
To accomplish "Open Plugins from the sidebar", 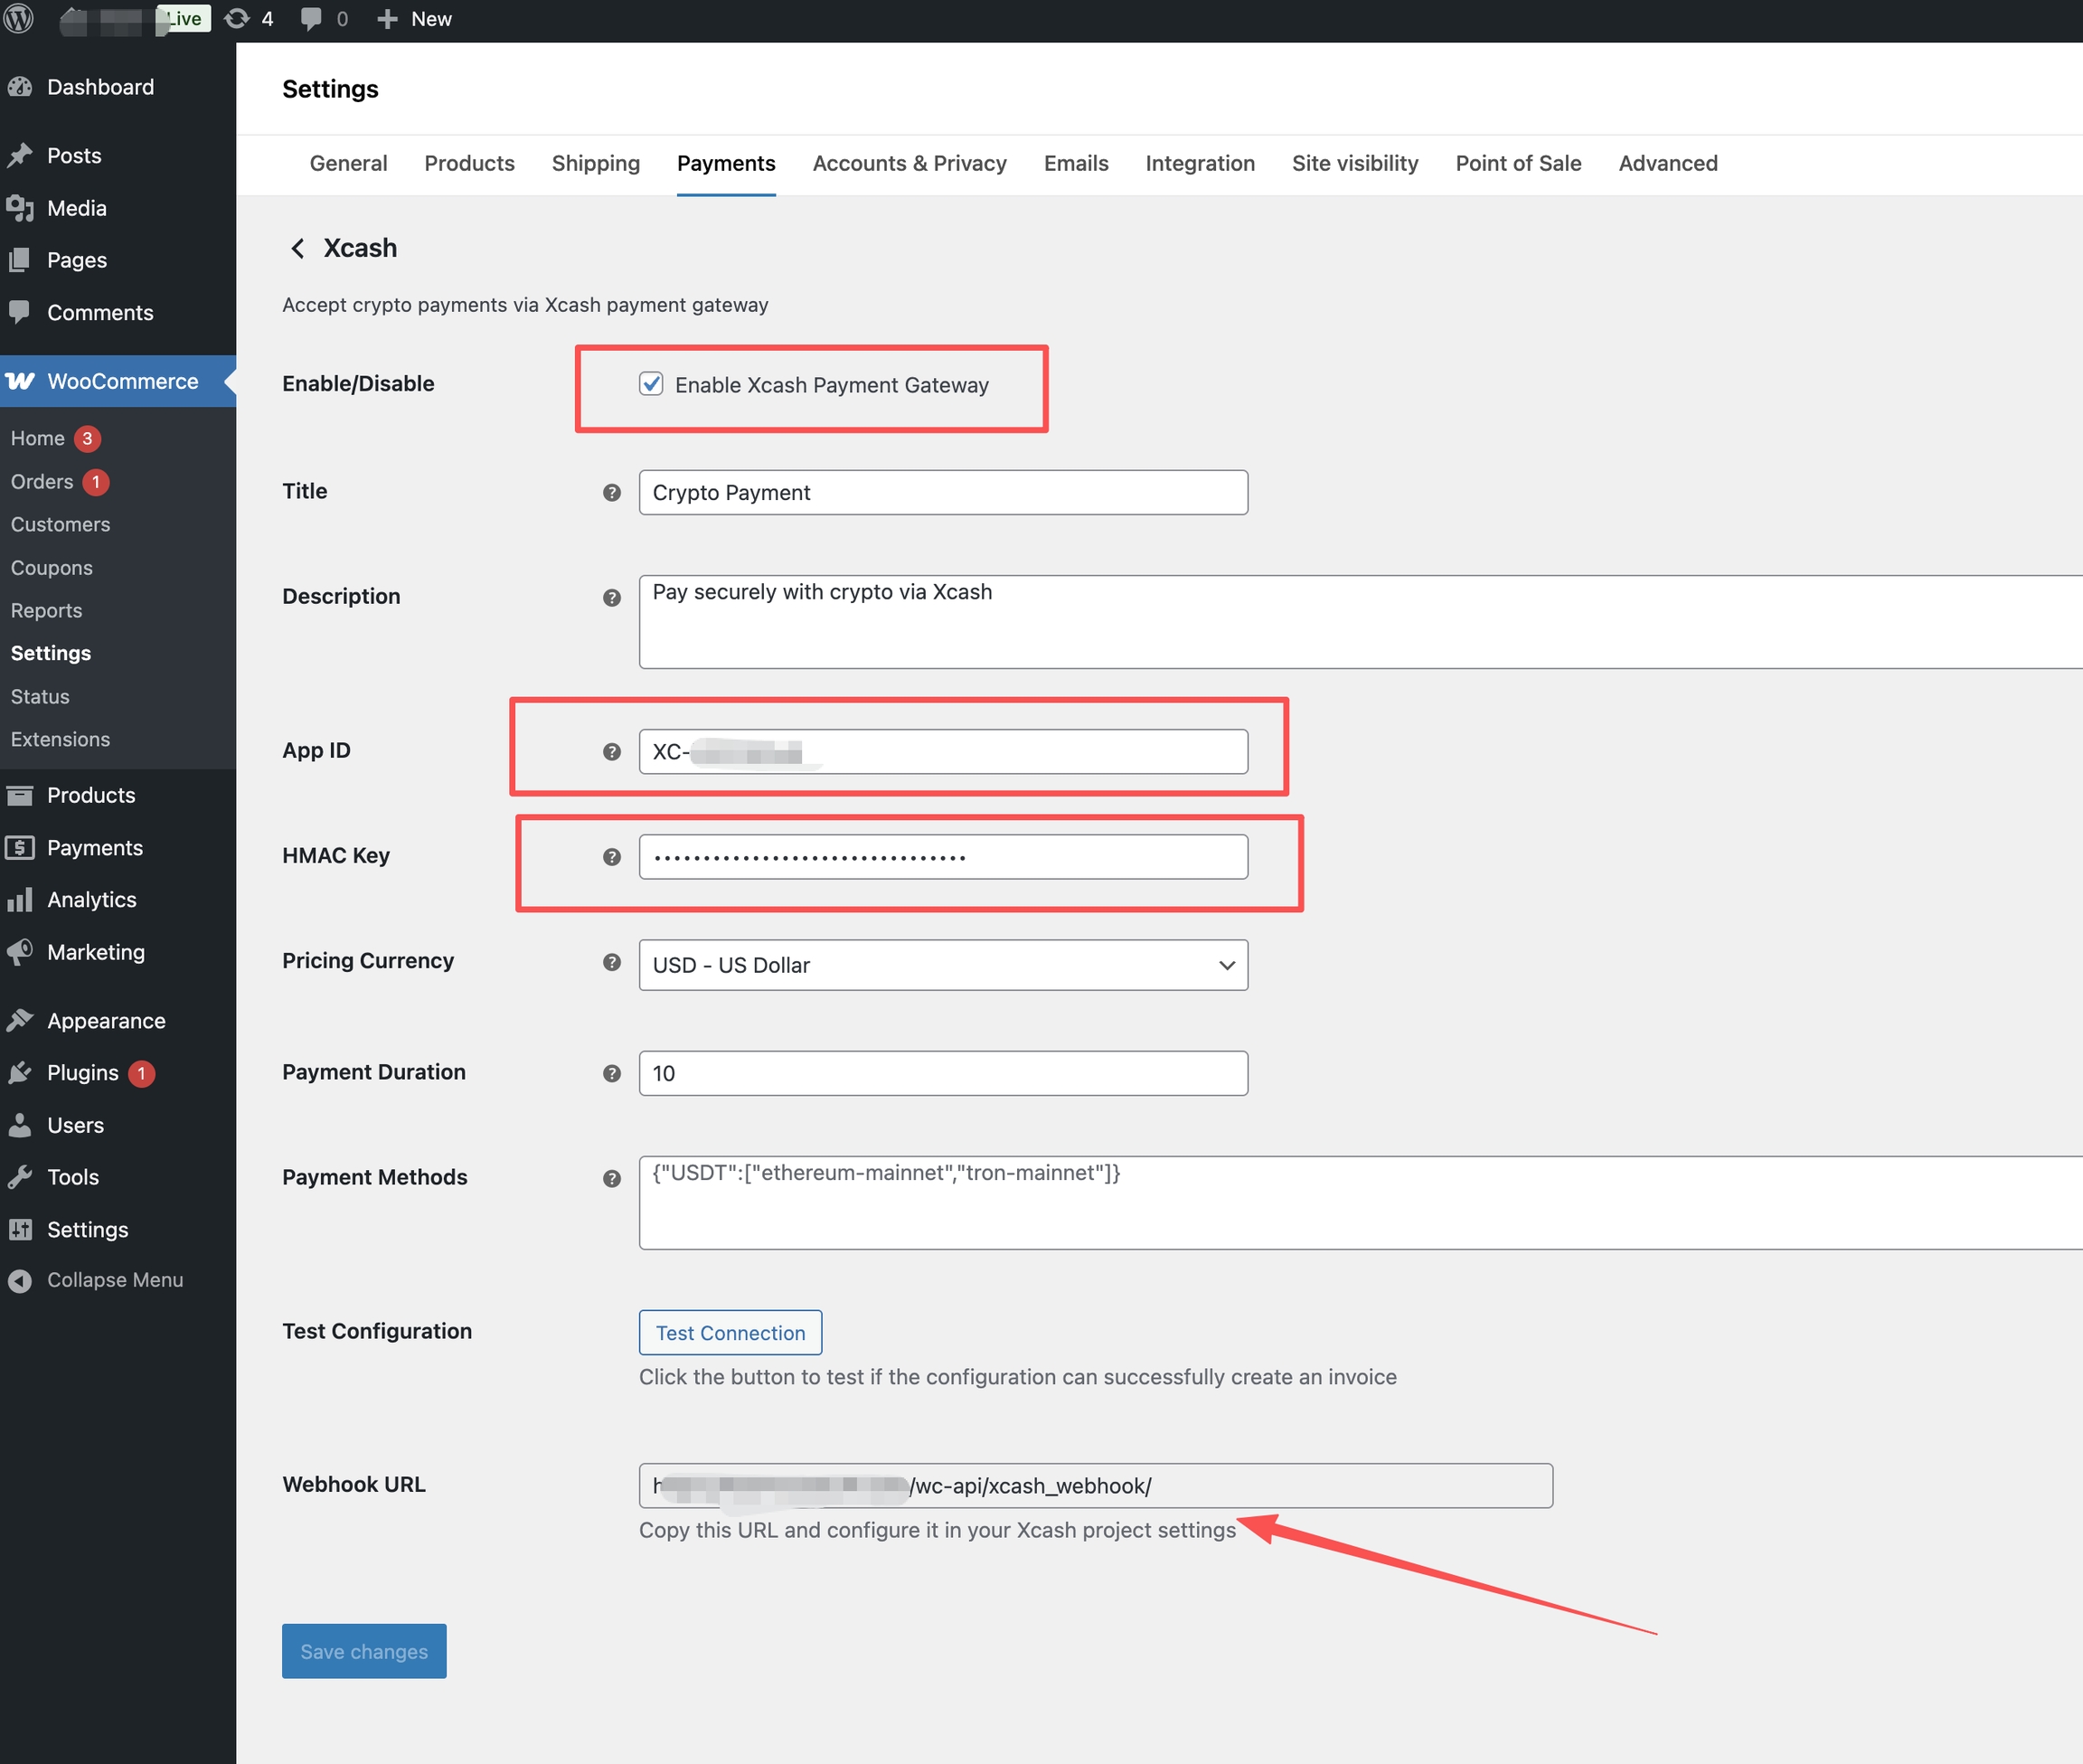I will pyautogui.click(x=82, y=1073).
